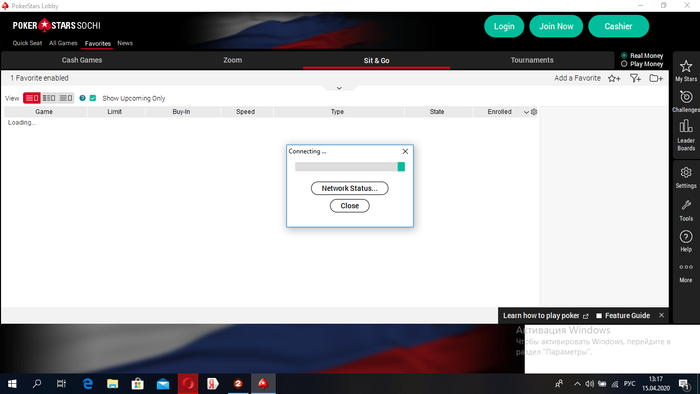The image size is (700, 394).
Task: Select the second list view layout icon
Action: (x=49, y=98)
